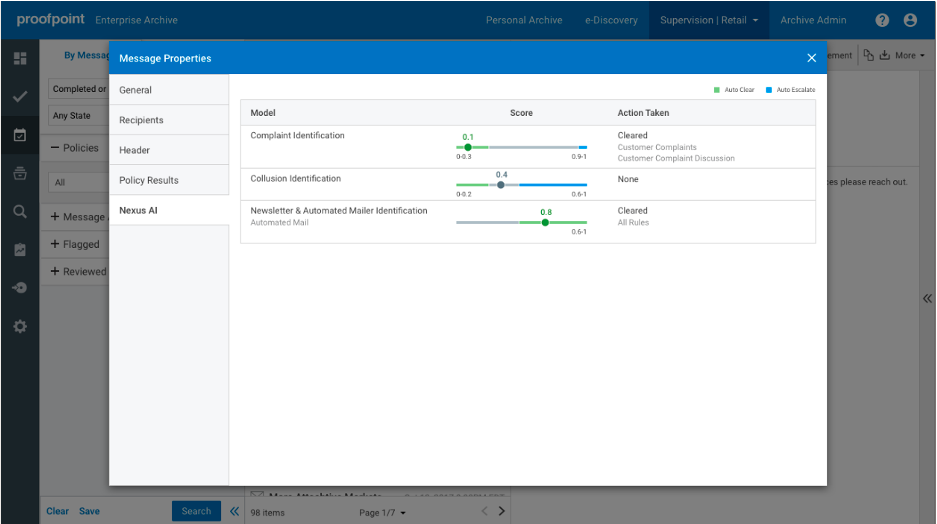Collapse the filter panel double chevron
This screenshot has height=524, width=937.
click(x=234, y=511)
